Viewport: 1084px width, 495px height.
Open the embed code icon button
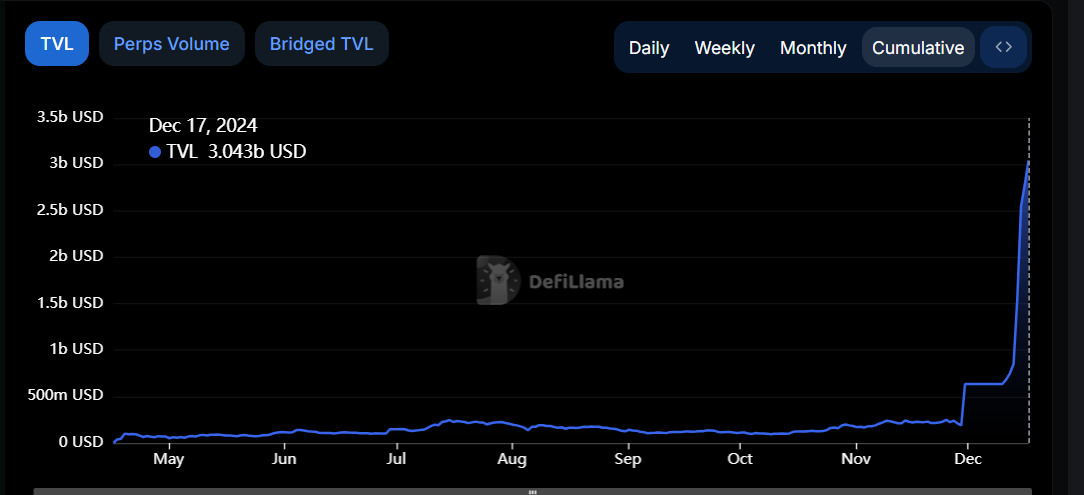click(1003, 47)
